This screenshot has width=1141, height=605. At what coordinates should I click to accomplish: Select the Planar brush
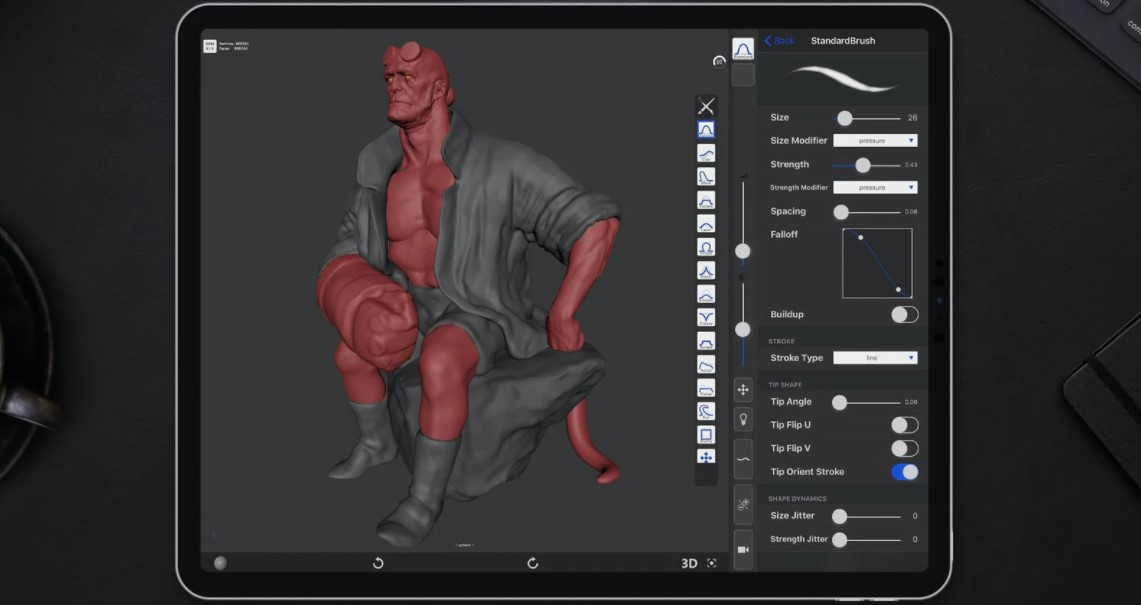[706, 388]
